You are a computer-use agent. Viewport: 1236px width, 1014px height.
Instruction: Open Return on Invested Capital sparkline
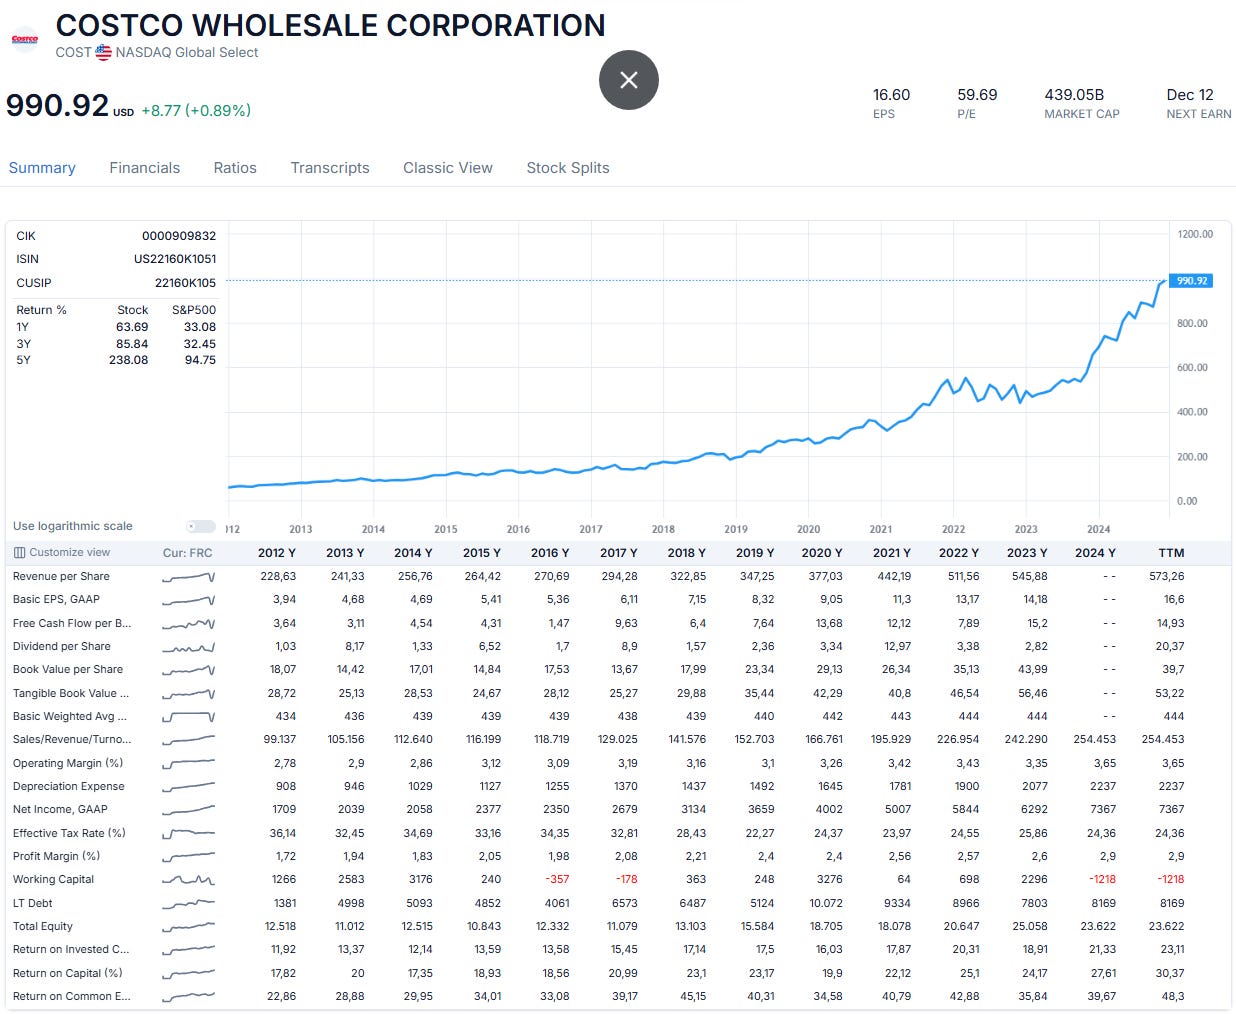click(x=188, y=950)
